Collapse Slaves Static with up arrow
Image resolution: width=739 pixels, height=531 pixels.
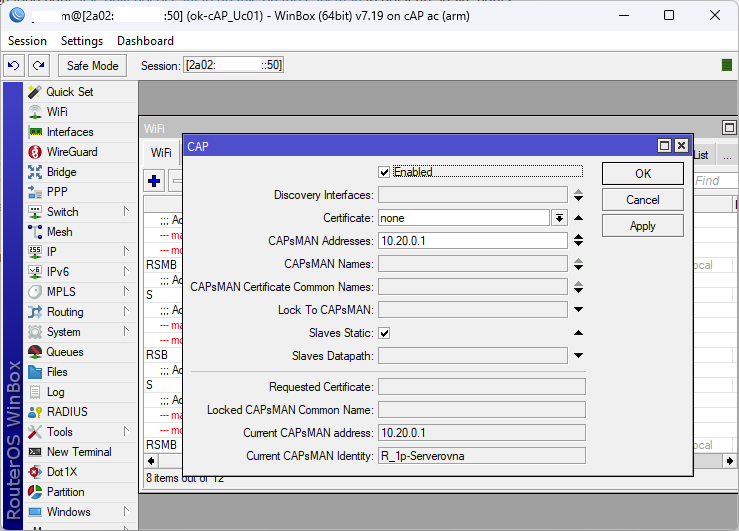[578, 333]
